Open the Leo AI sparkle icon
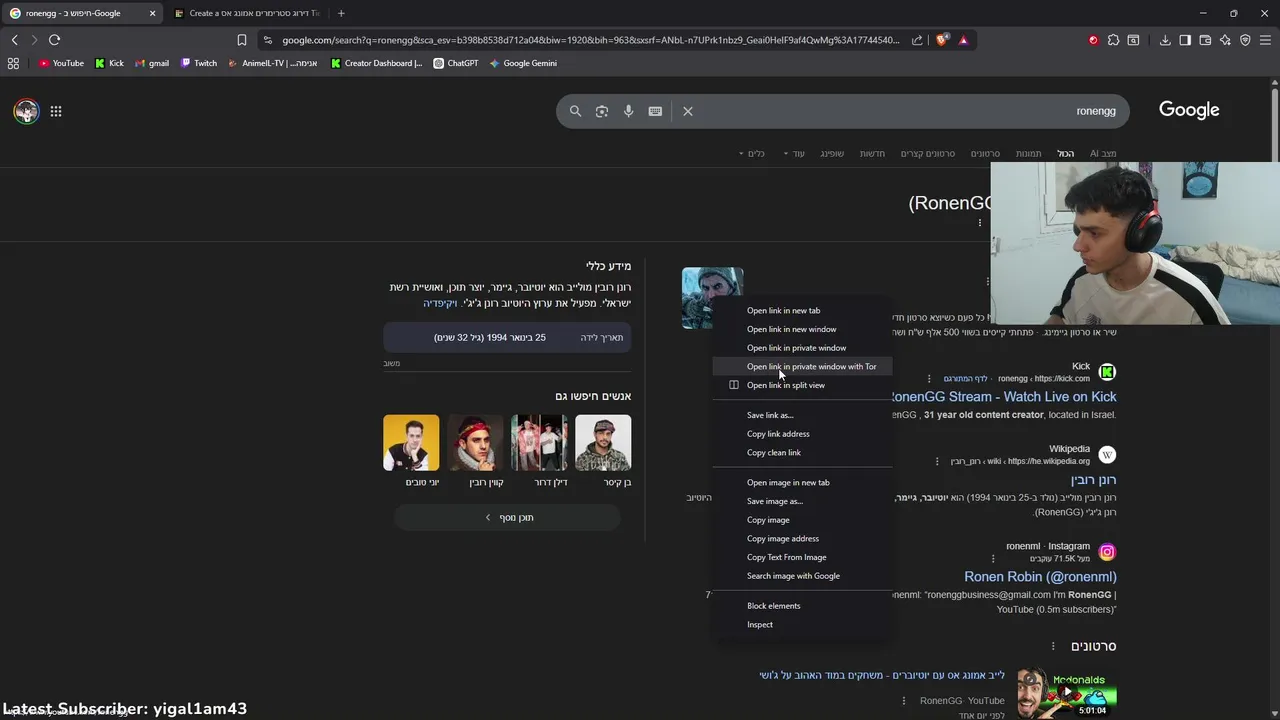Viewport: 1280px width, 720px height. point(1225,40)
